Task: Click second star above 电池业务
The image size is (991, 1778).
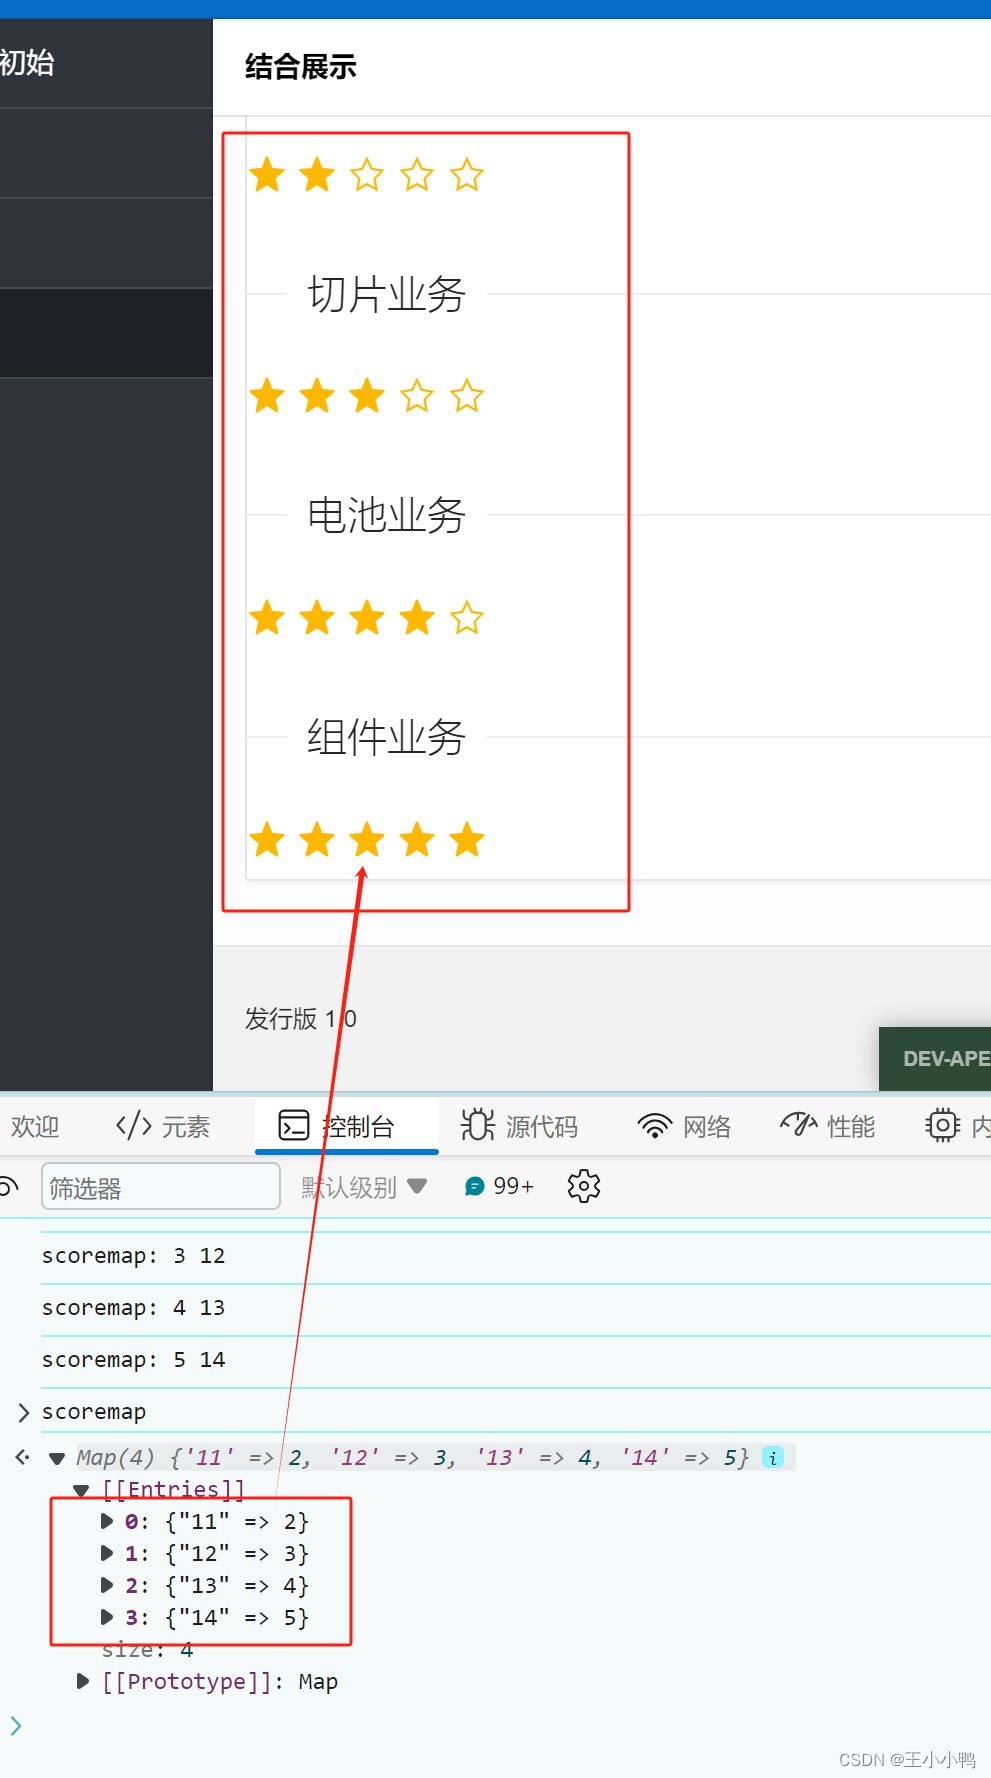Action: [317, 396]
